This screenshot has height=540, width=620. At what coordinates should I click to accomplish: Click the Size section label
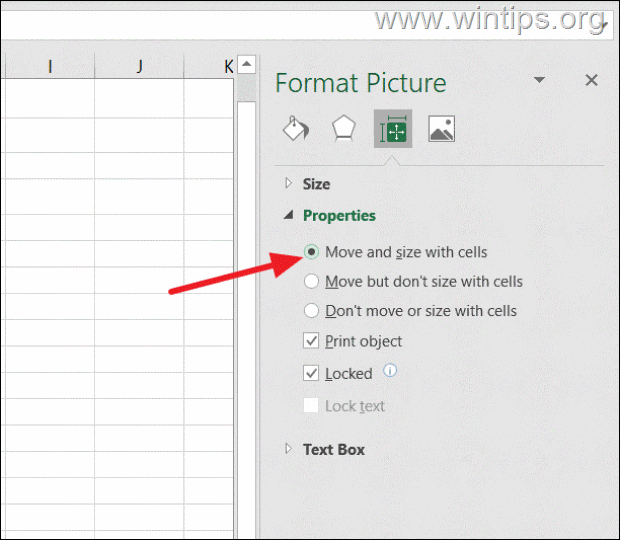[x=316, y=184]
